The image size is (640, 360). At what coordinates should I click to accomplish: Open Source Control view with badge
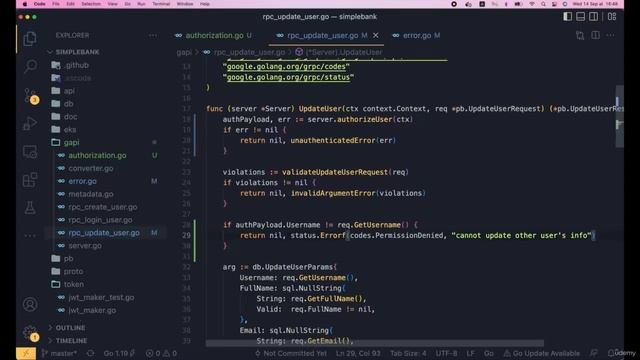pos(31,96)
